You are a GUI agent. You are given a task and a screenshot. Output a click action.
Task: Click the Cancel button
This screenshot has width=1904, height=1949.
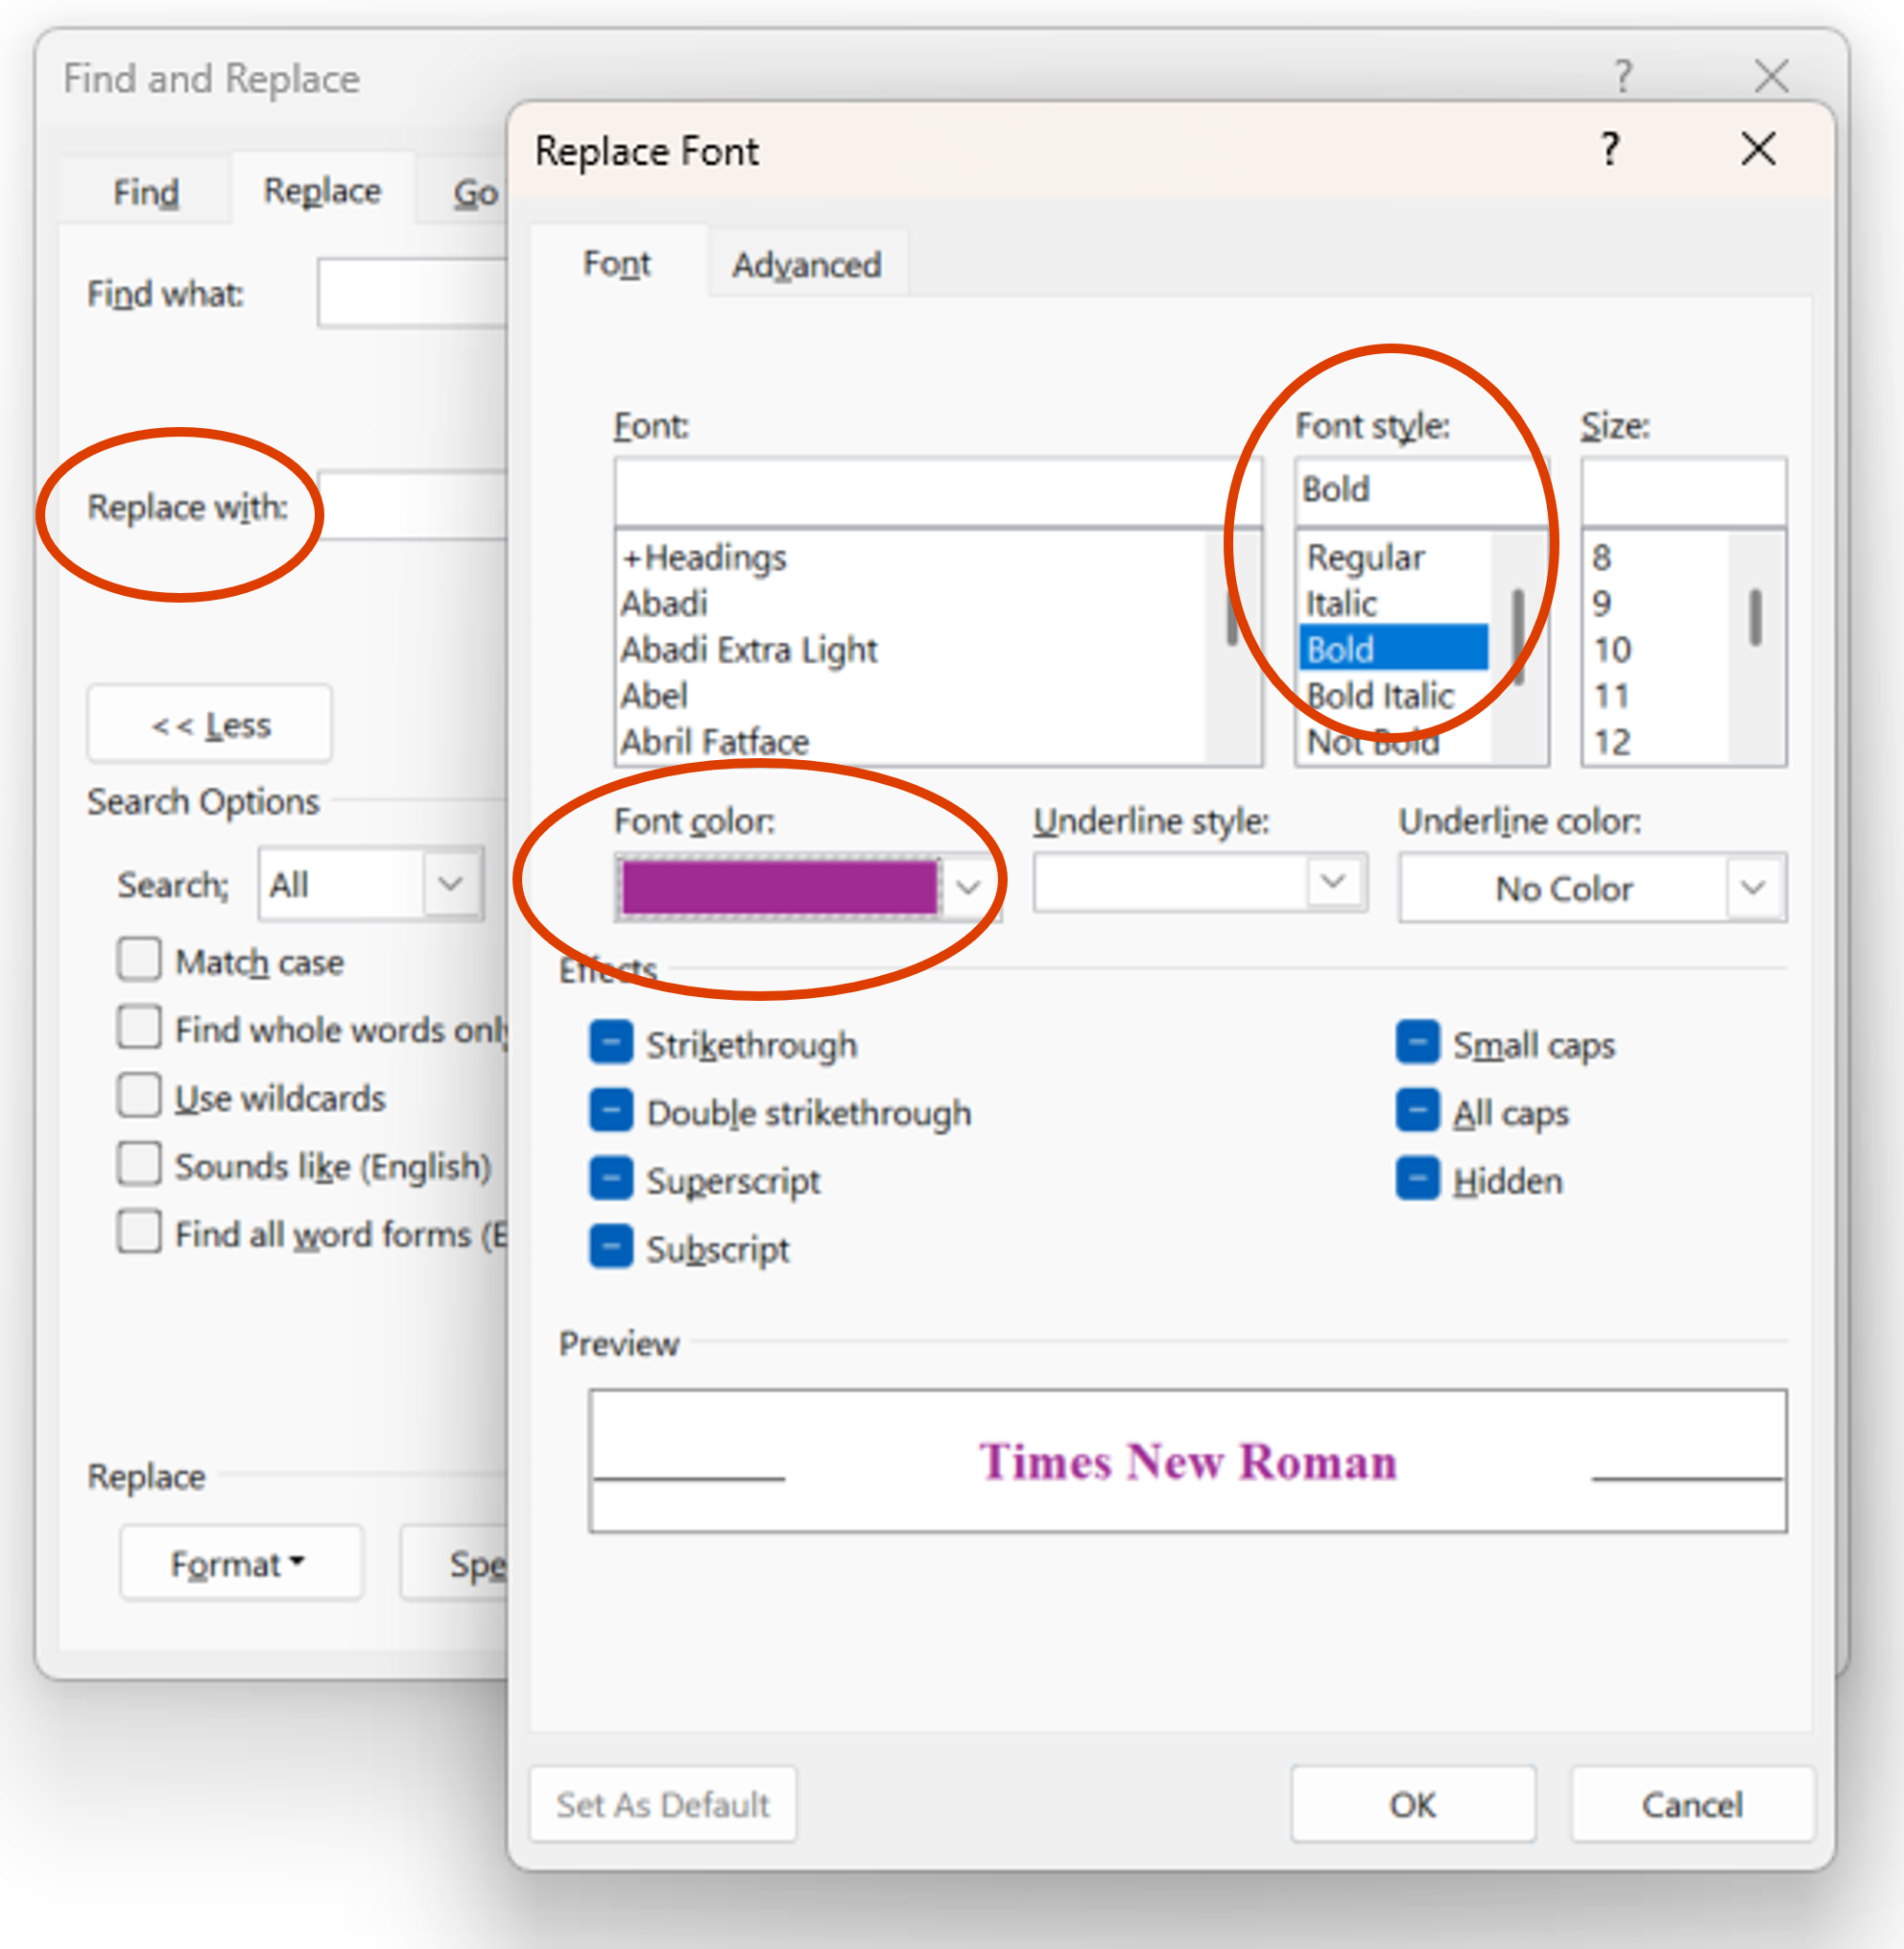(1691, 1804)
